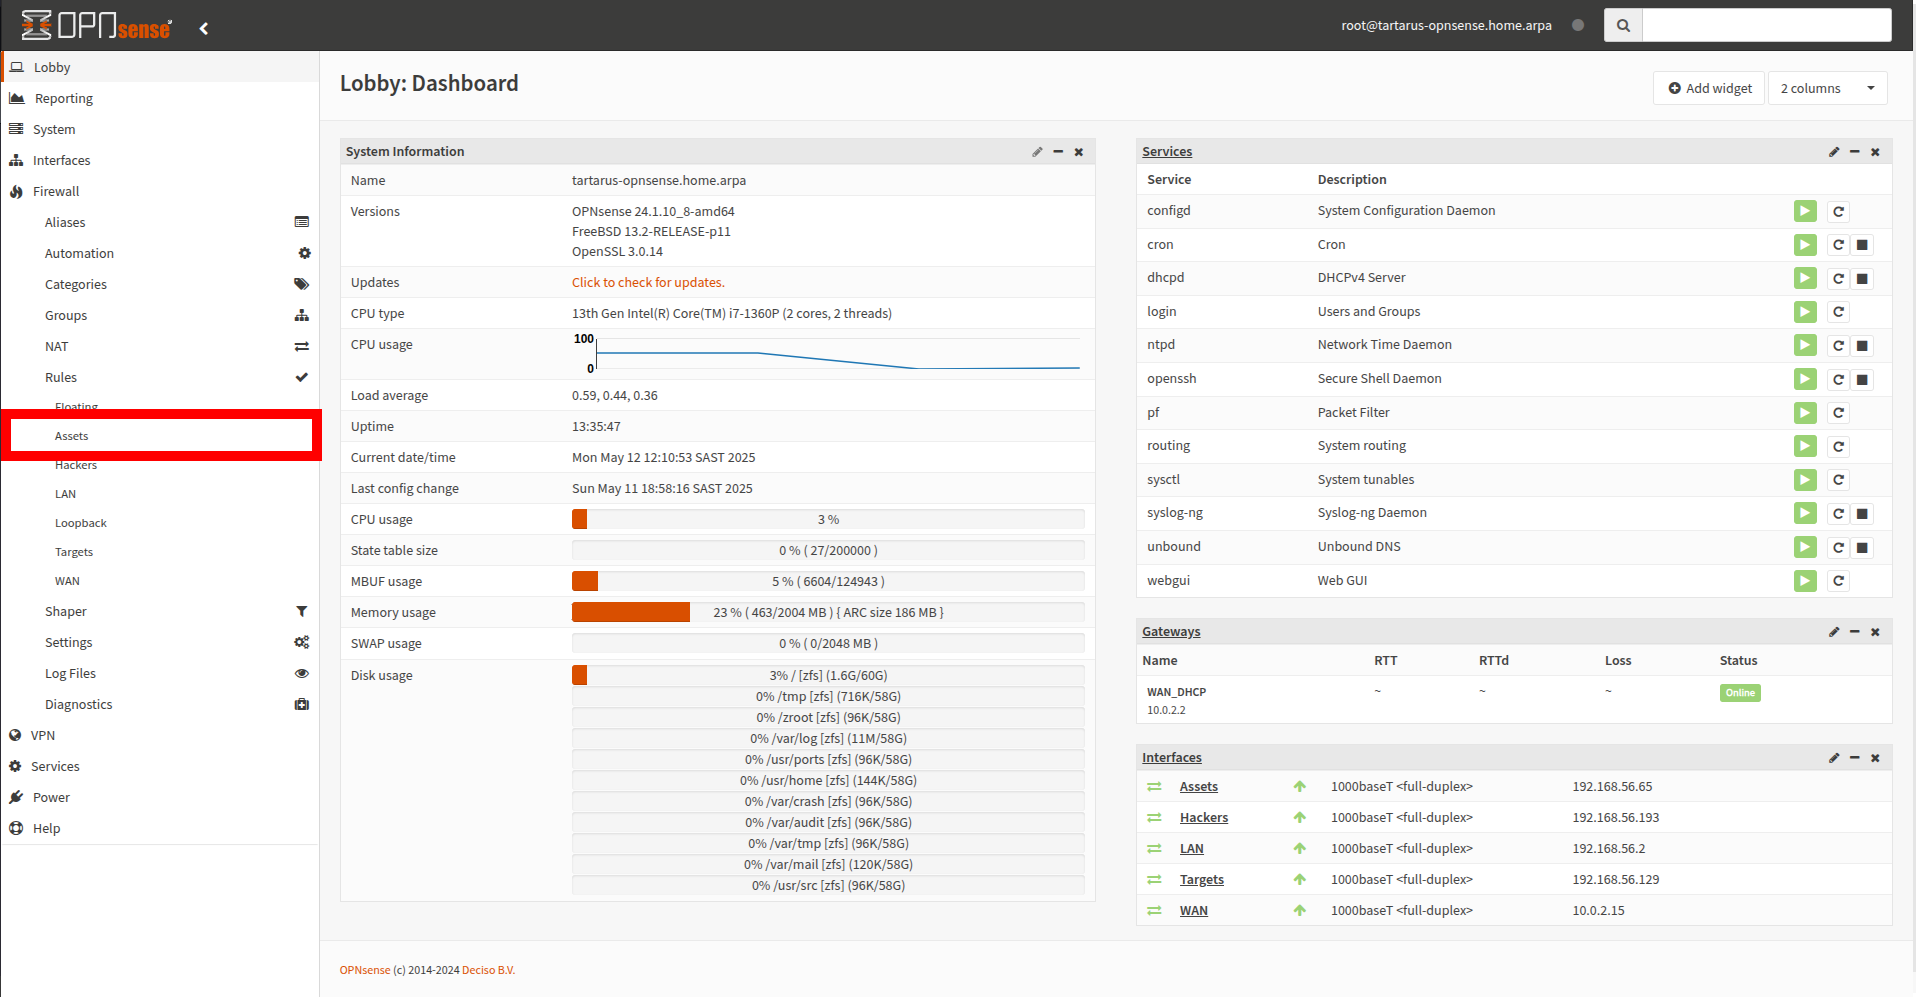Click to check for updates link

(x=648, y=282)
